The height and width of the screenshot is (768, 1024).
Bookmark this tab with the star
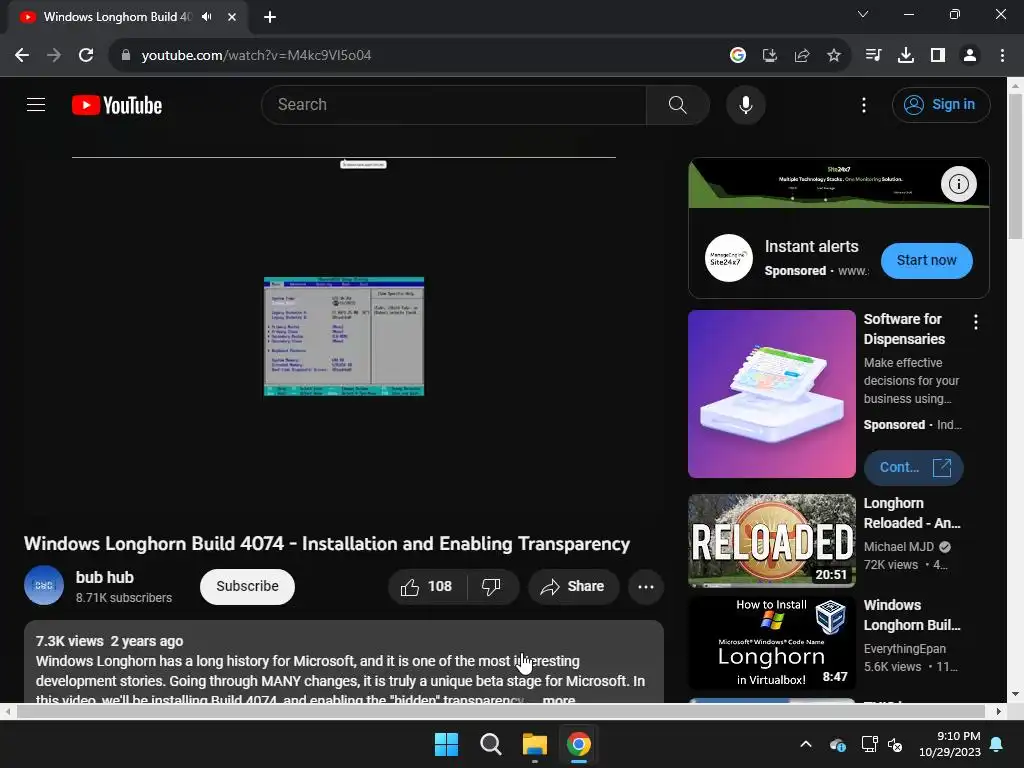point(833,56)
